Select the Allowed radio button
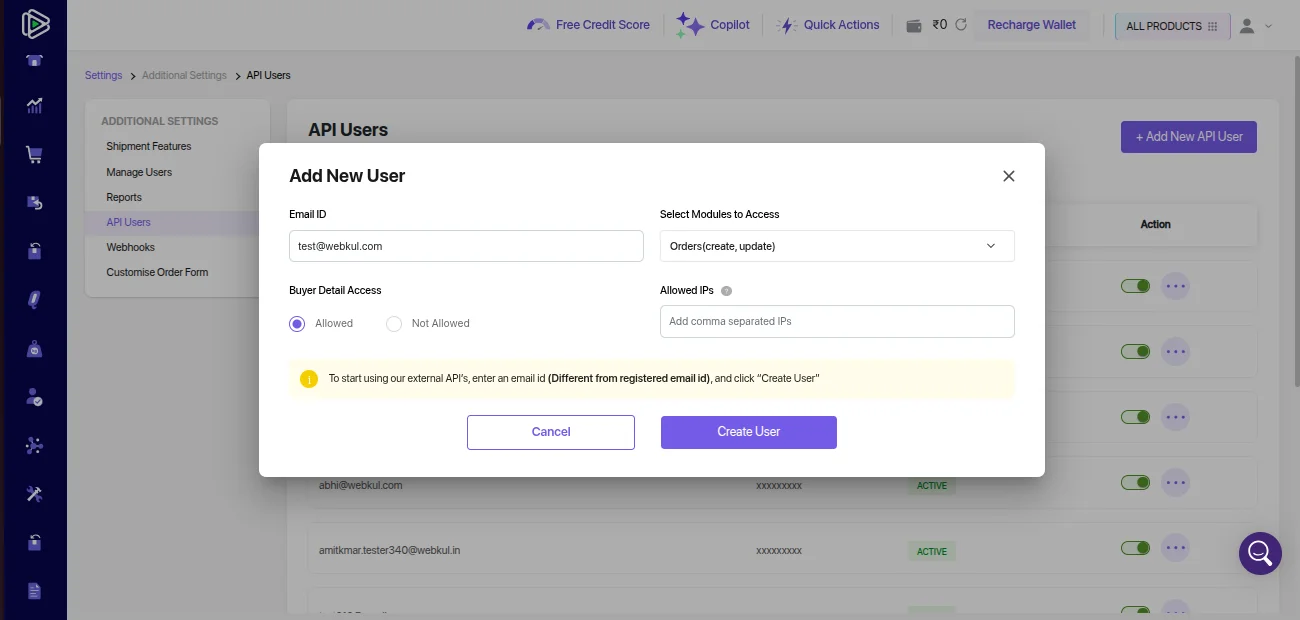The width and height of the screenshot is (1300, 620). coord(297,323)
